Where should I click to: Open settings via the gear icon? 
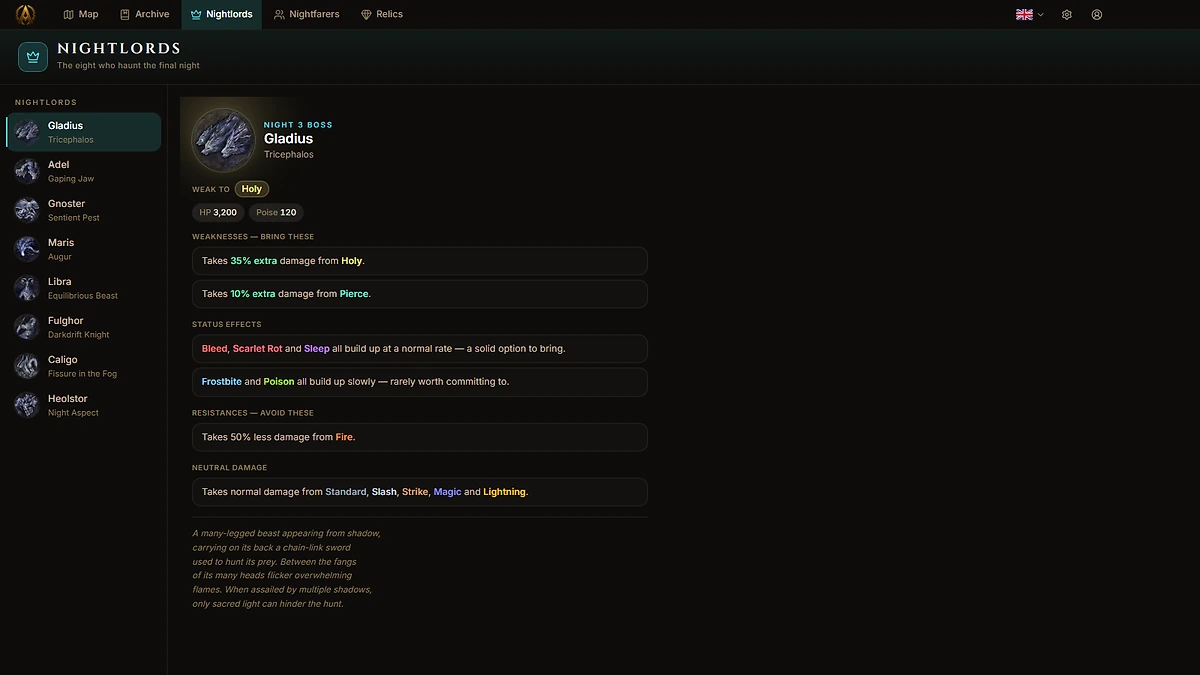tap(1067, 14)
